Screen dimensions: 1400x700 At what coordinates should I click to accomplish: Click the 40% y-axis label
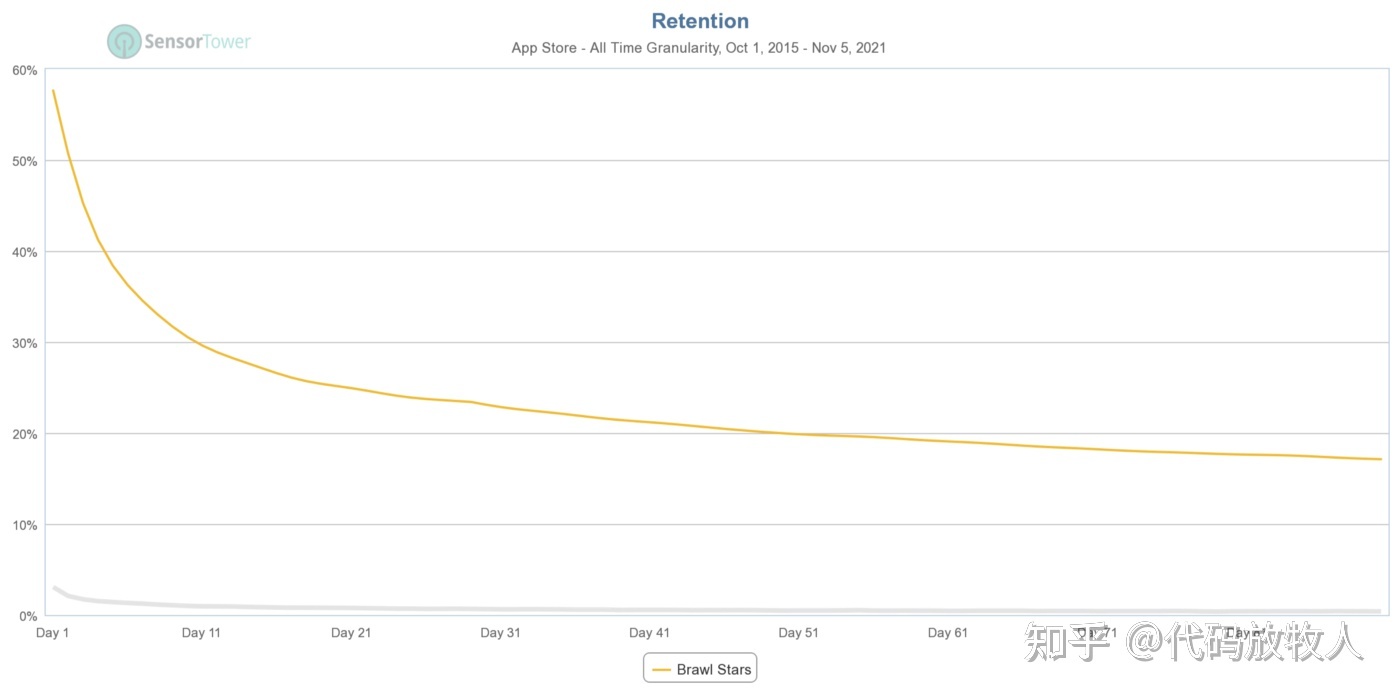(25, 252)
